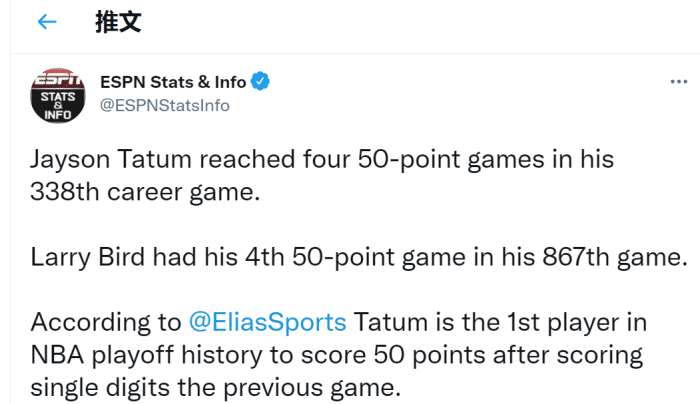The height and width of the screenshot is (404, 700).
Task: Click the blue verified badge
Action: point(260,81)
